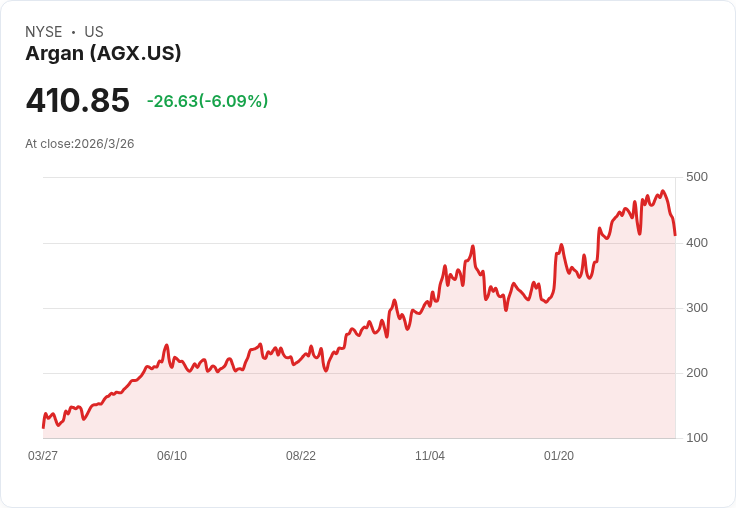Click the -26.63(-6.09%) price change
The image size is (736, 508).
(x=207, y=101)
